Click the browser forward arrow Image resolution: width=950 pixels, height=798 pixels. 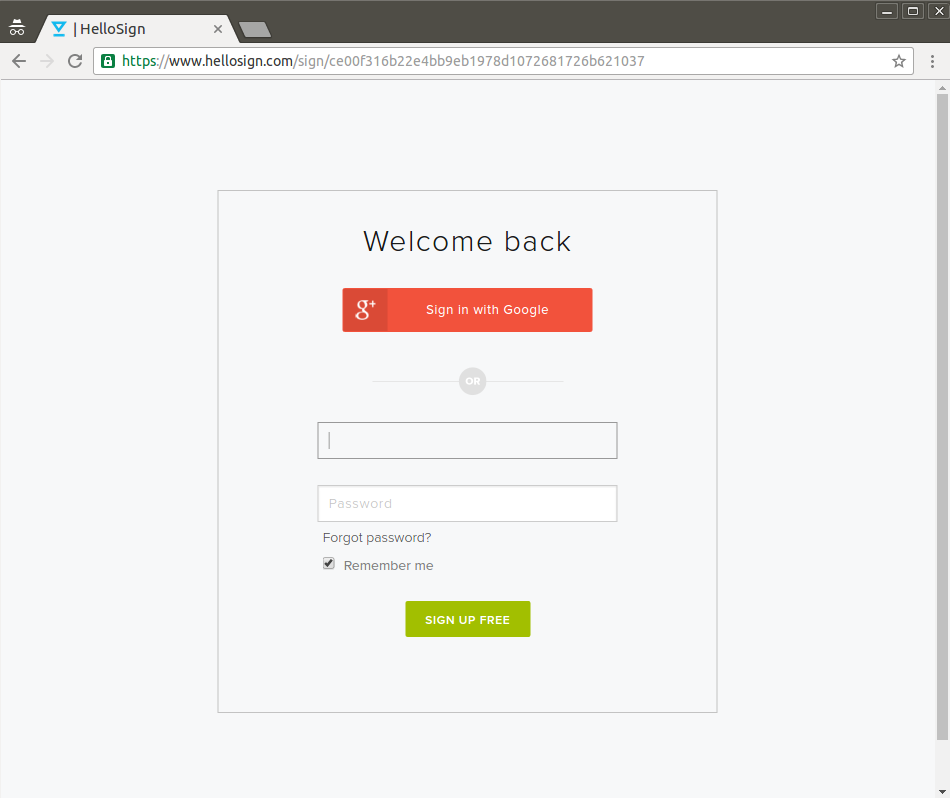click(x=47, y=61)
